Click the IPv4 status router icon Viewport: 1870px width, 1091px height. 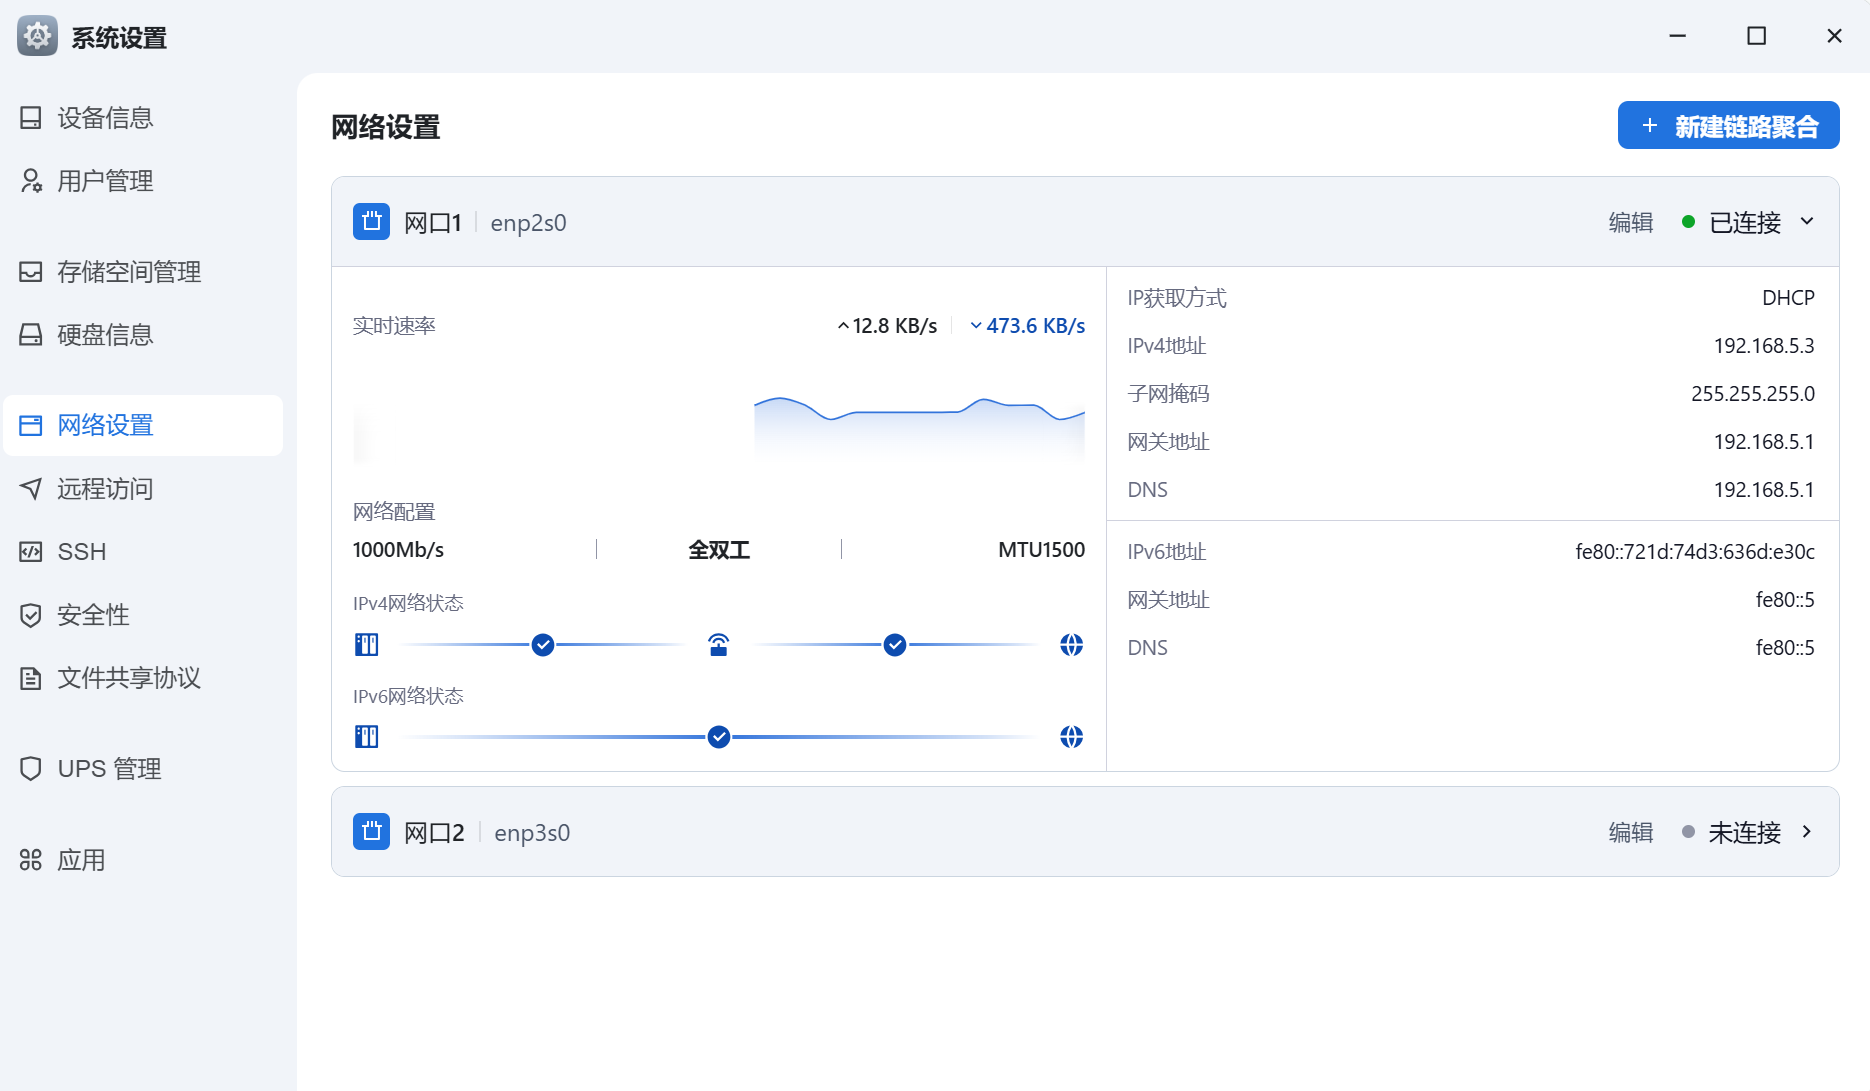(719, 645)
